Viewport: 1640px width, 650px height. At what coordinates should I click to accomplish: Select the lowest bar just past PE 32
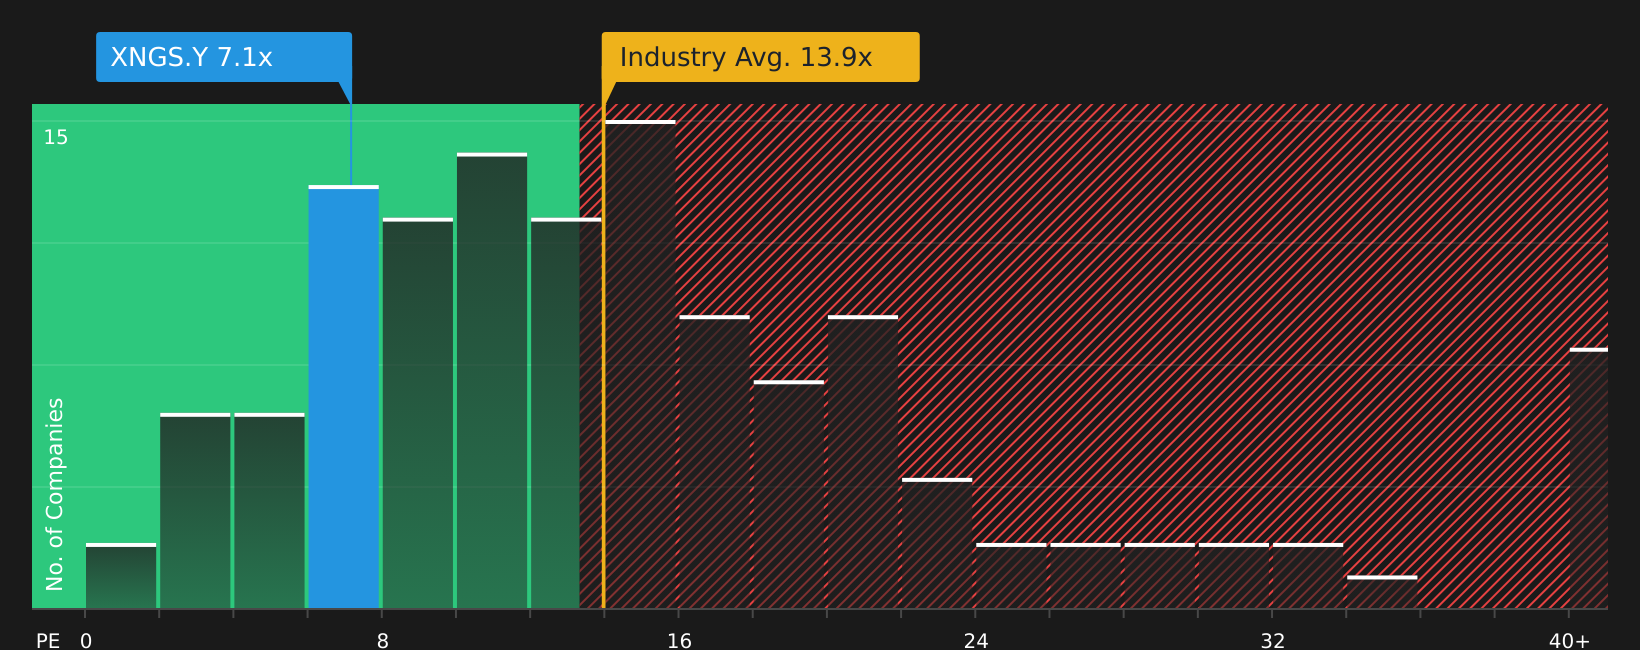1382,592
